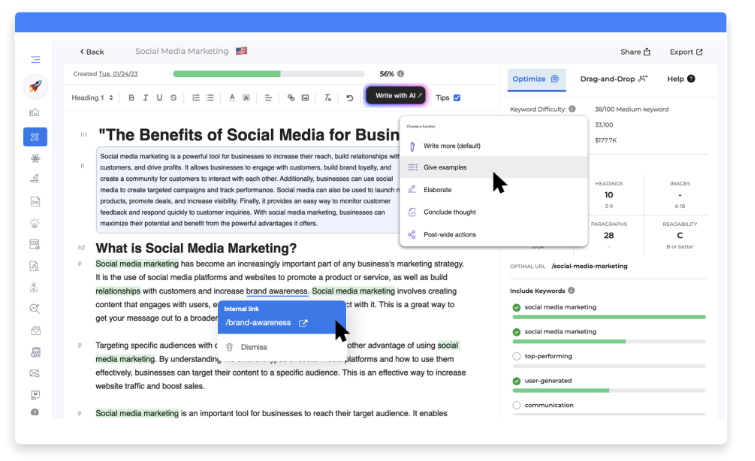The height and width of the screenshot is (461, 755).
Task: Click the Include Keywords info icon
Action: pos(571,290)
